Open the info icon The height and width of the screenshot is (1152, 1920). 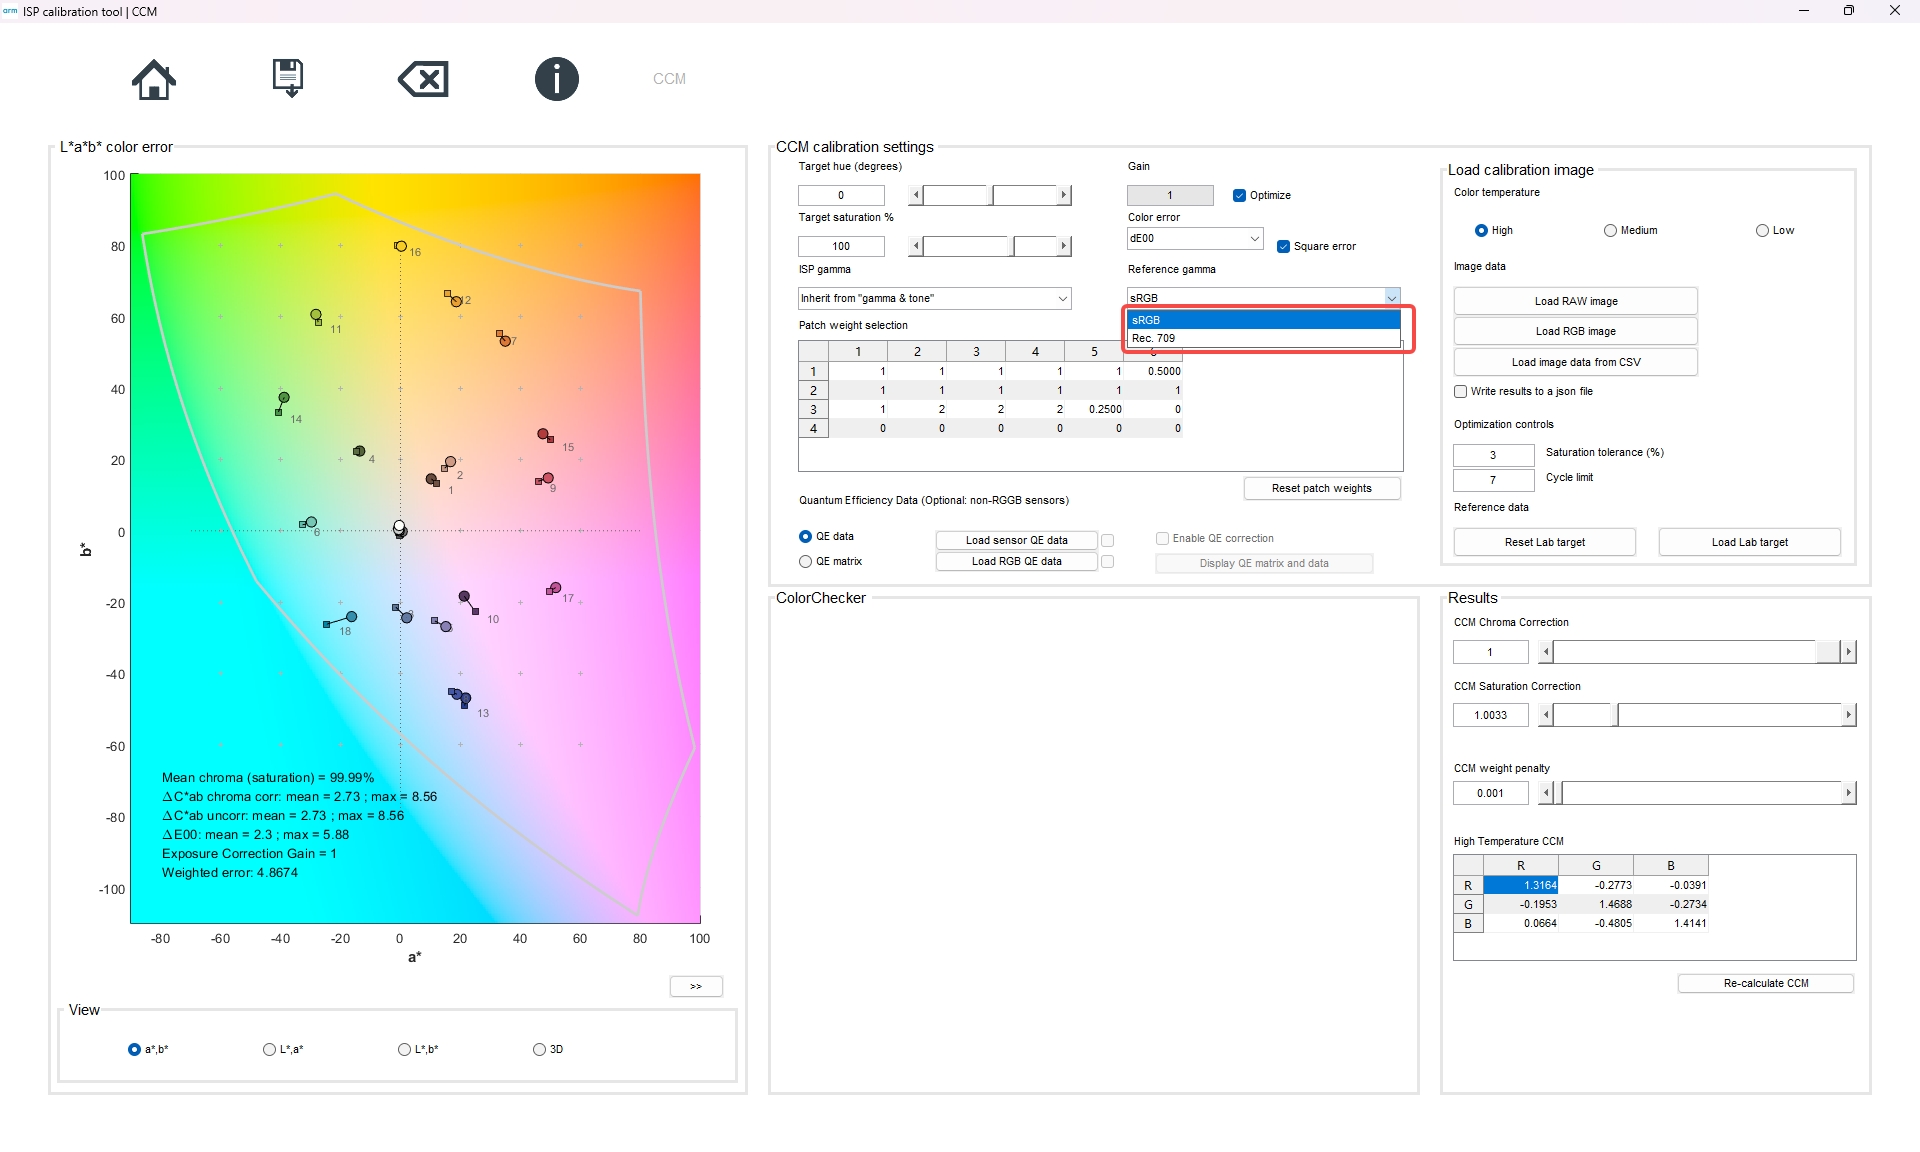point(556,79)
